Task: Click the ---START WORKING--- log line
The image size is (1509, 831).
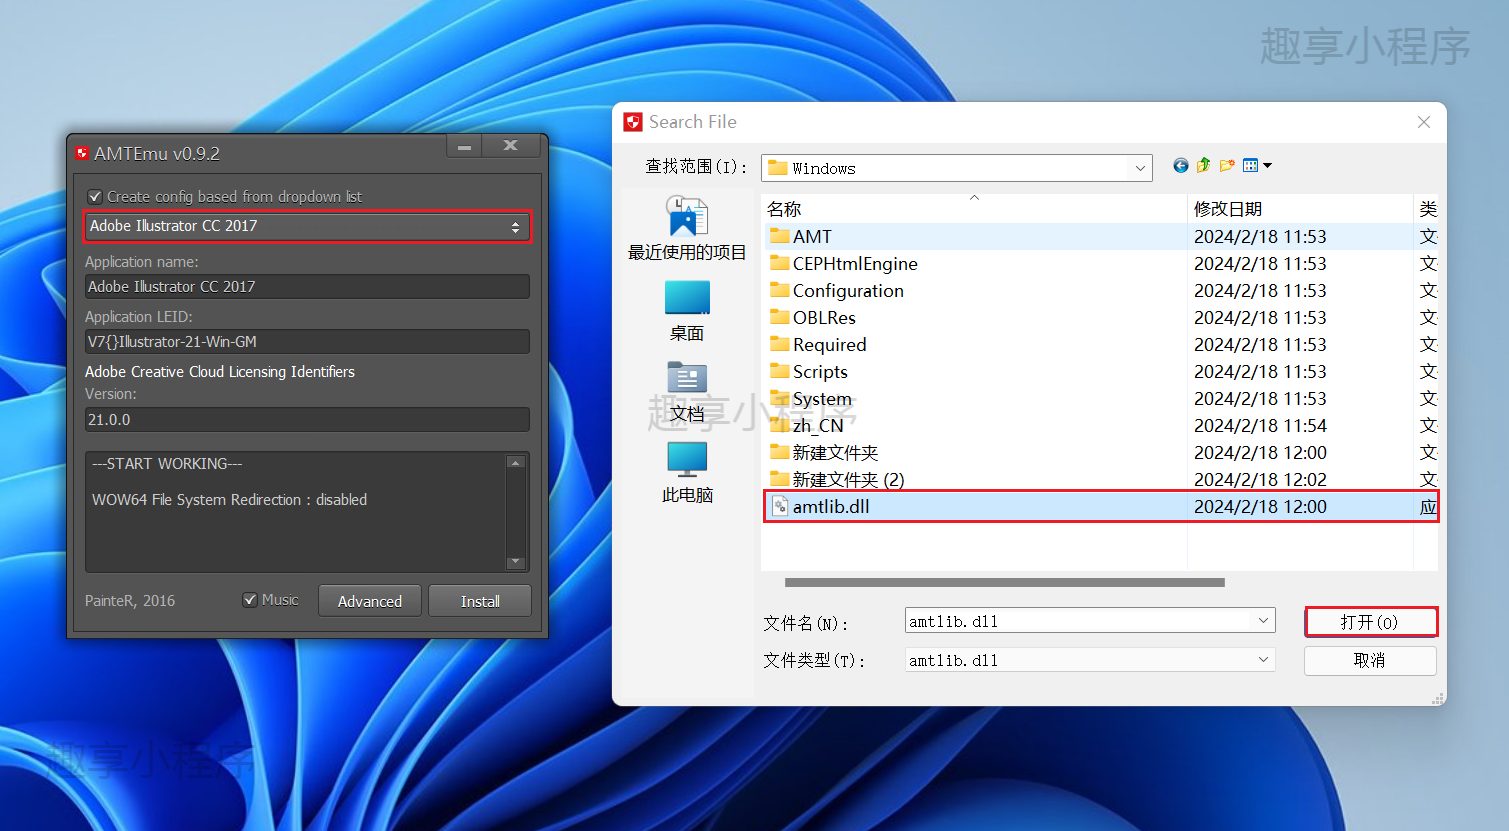Action: pos(167,464)
